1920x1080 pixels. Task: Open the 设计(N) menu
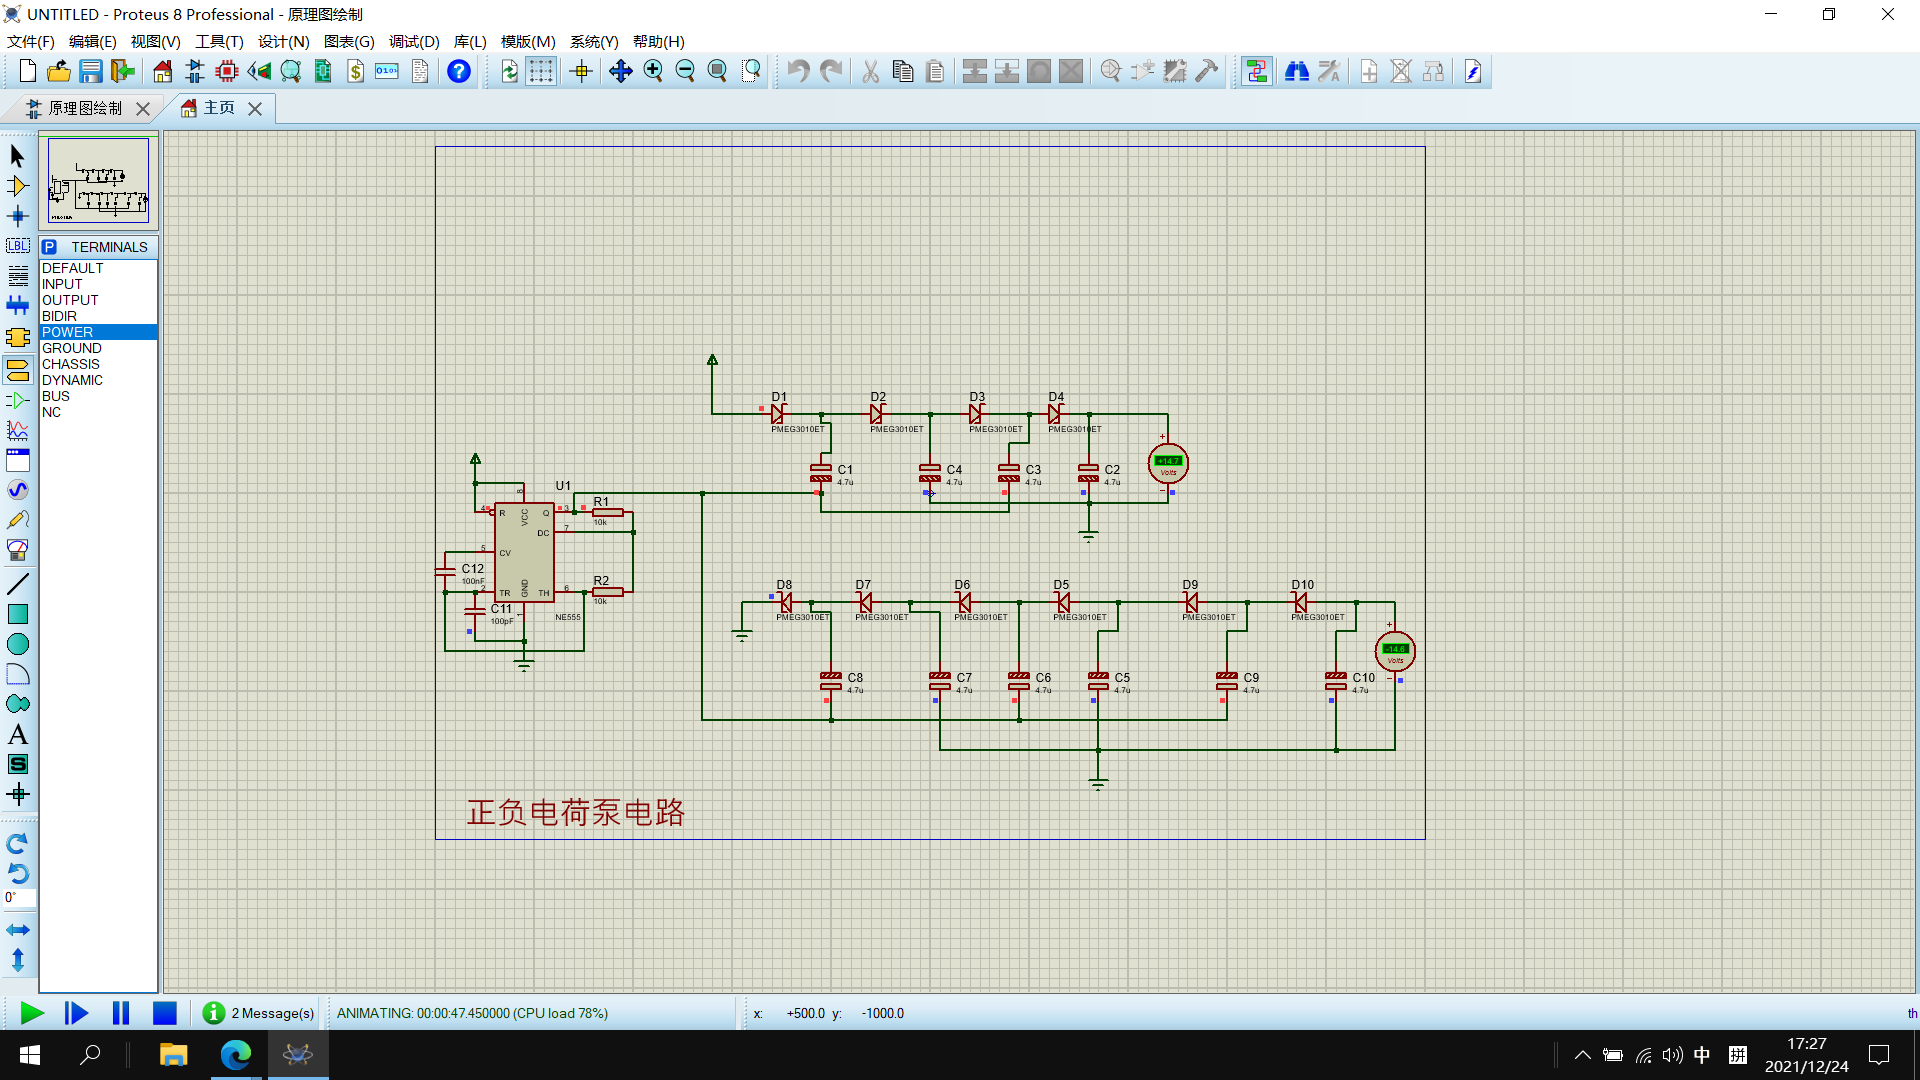coord(283,41)
